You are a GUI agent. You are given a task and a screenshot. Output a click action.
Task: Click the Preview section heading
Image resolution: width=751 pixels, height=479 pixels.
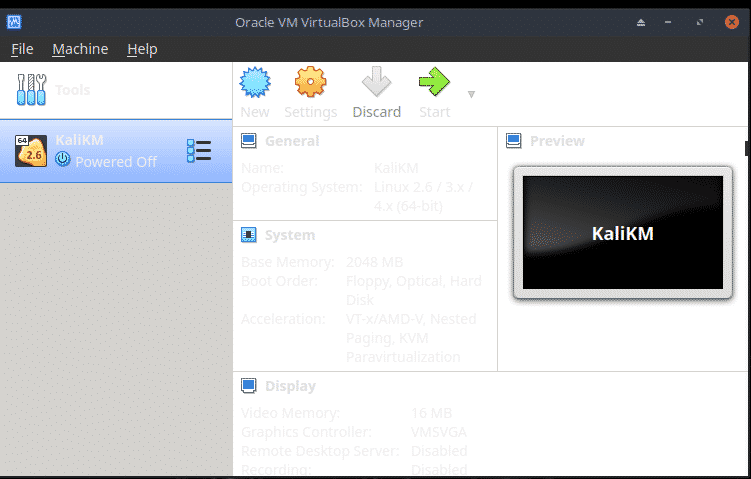click(x=557, y=141)
